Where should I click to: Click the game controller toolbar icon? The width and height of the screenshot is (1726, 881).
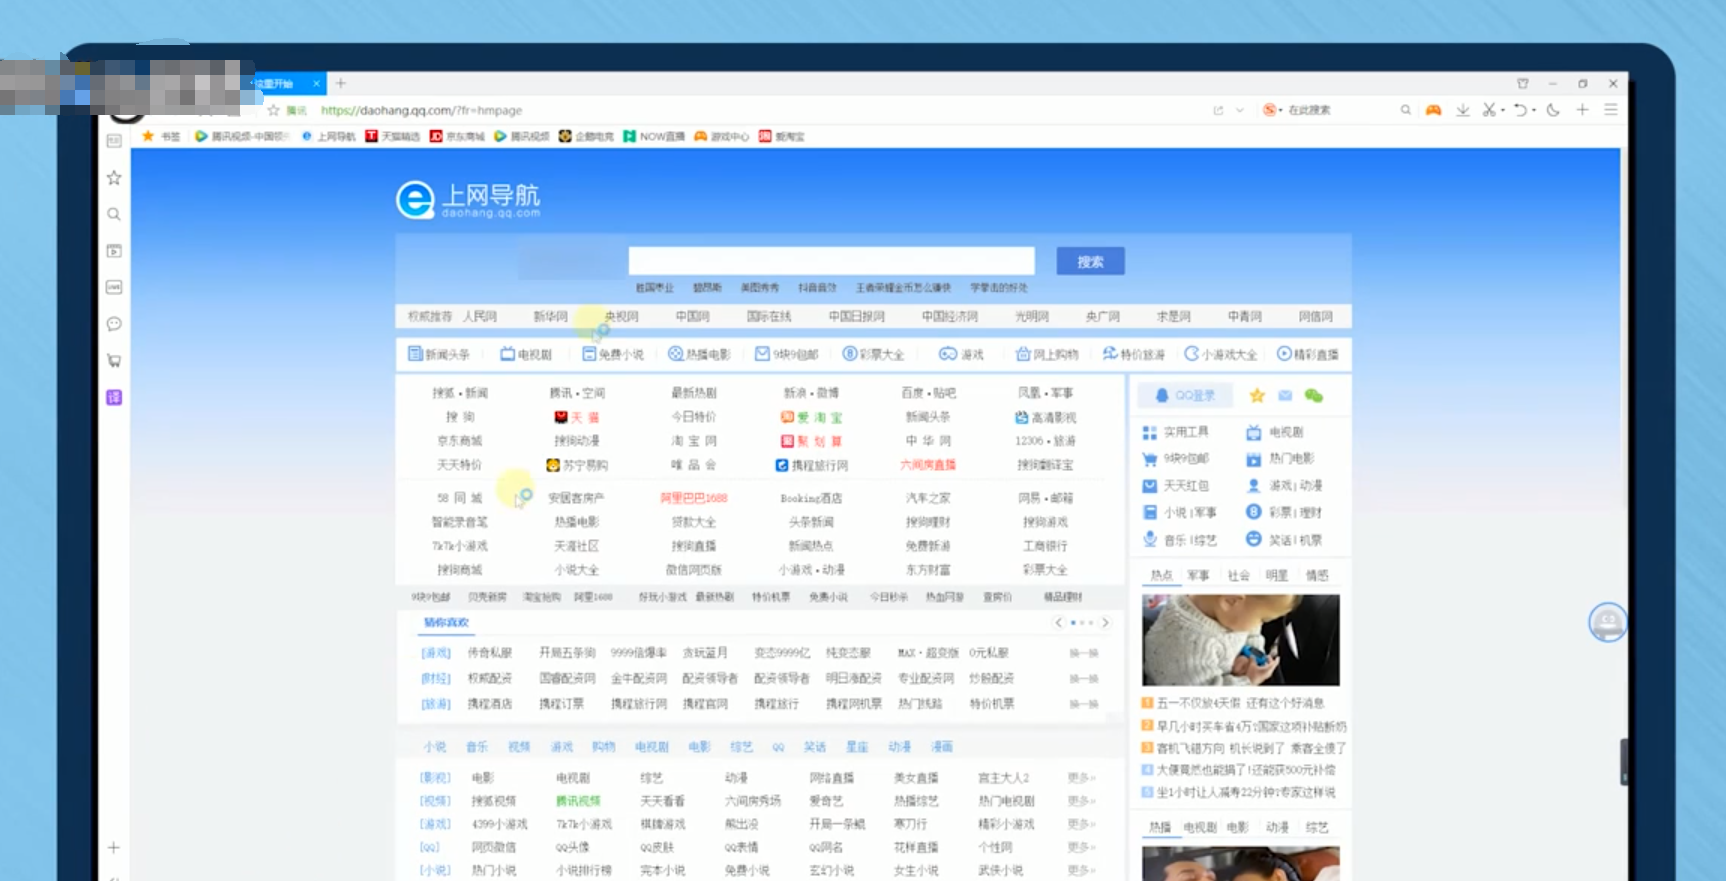pos(1433,110)
